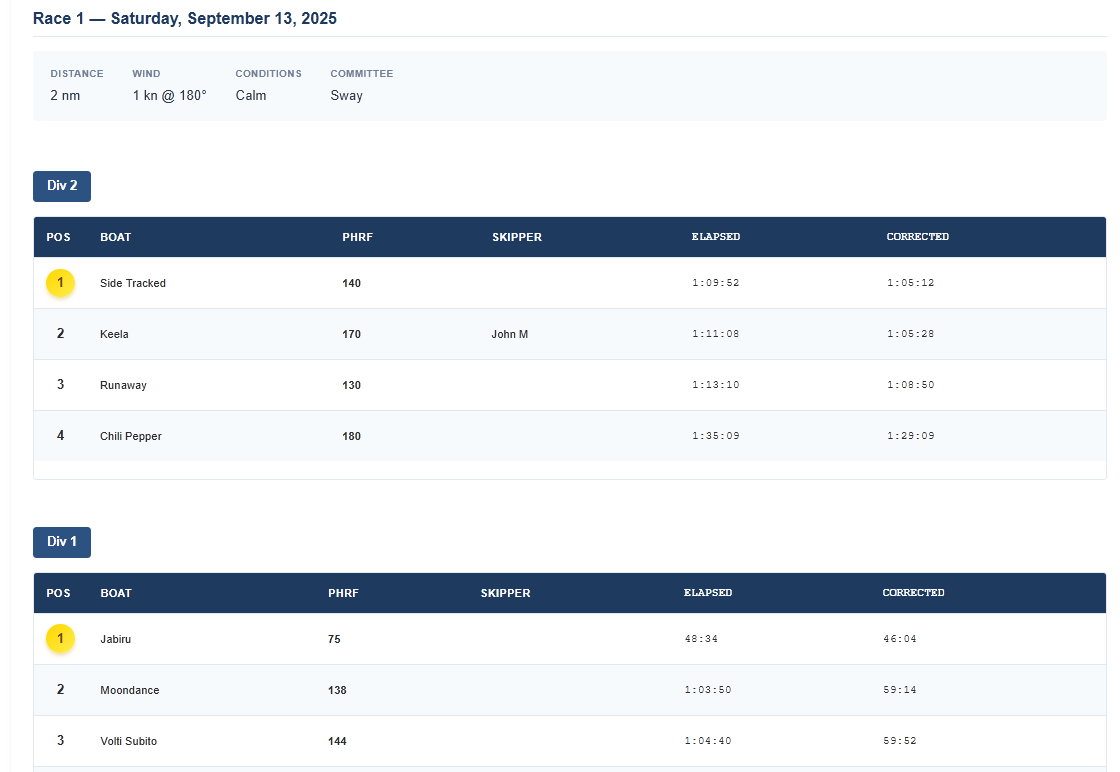Click Jabiru's corrected time 46:04

point(899,639)
